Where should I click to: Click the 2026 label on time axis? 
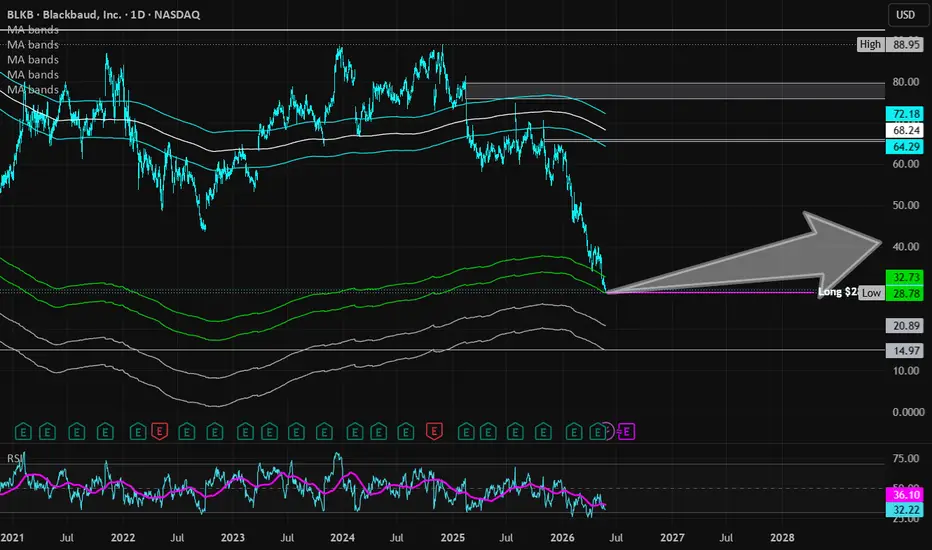pos(562,538)
